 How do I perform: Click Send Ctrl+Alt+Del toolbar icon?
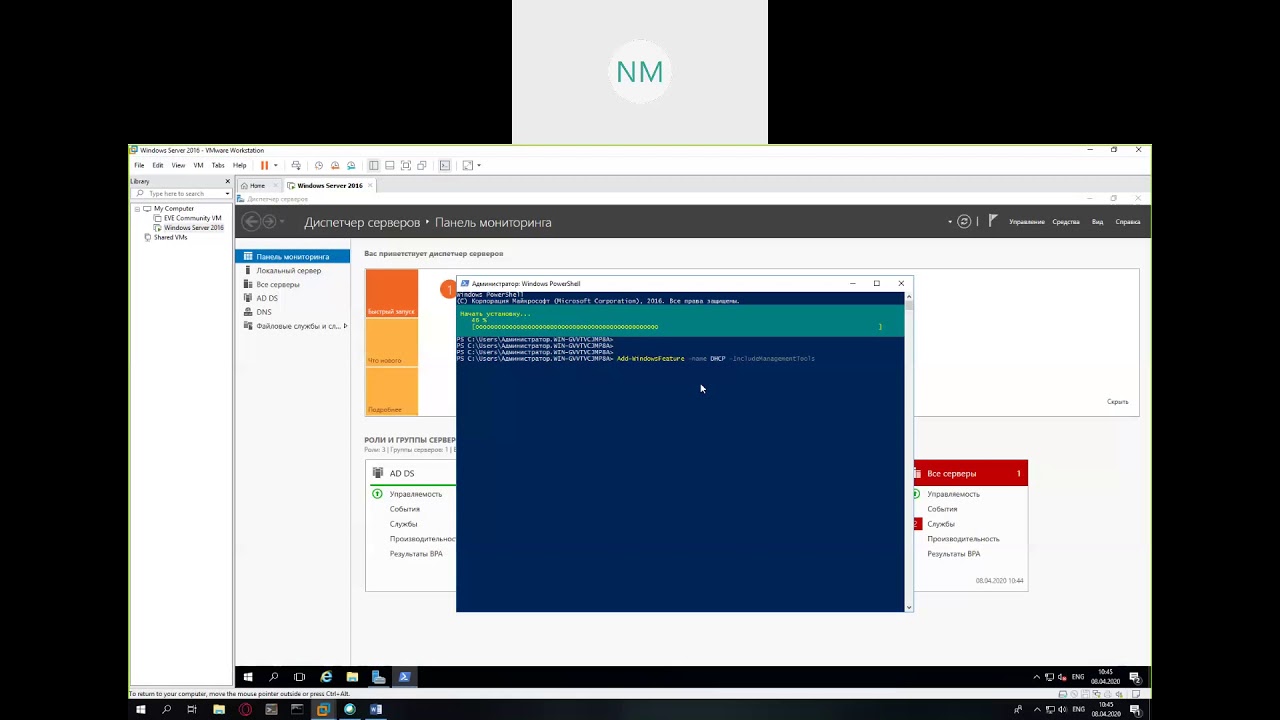(296, 165)
